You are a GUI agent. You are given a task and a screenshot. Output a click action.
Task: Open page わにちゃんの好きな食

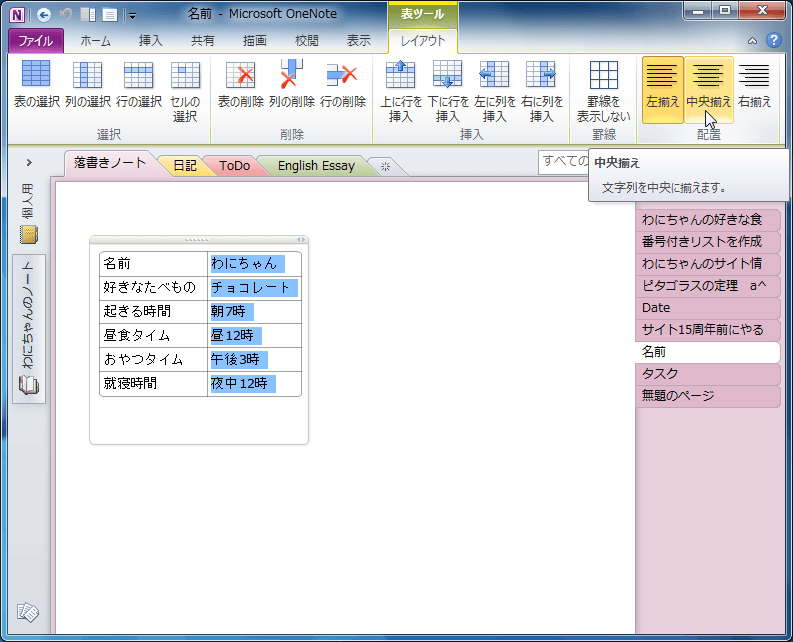pos(707,220)
